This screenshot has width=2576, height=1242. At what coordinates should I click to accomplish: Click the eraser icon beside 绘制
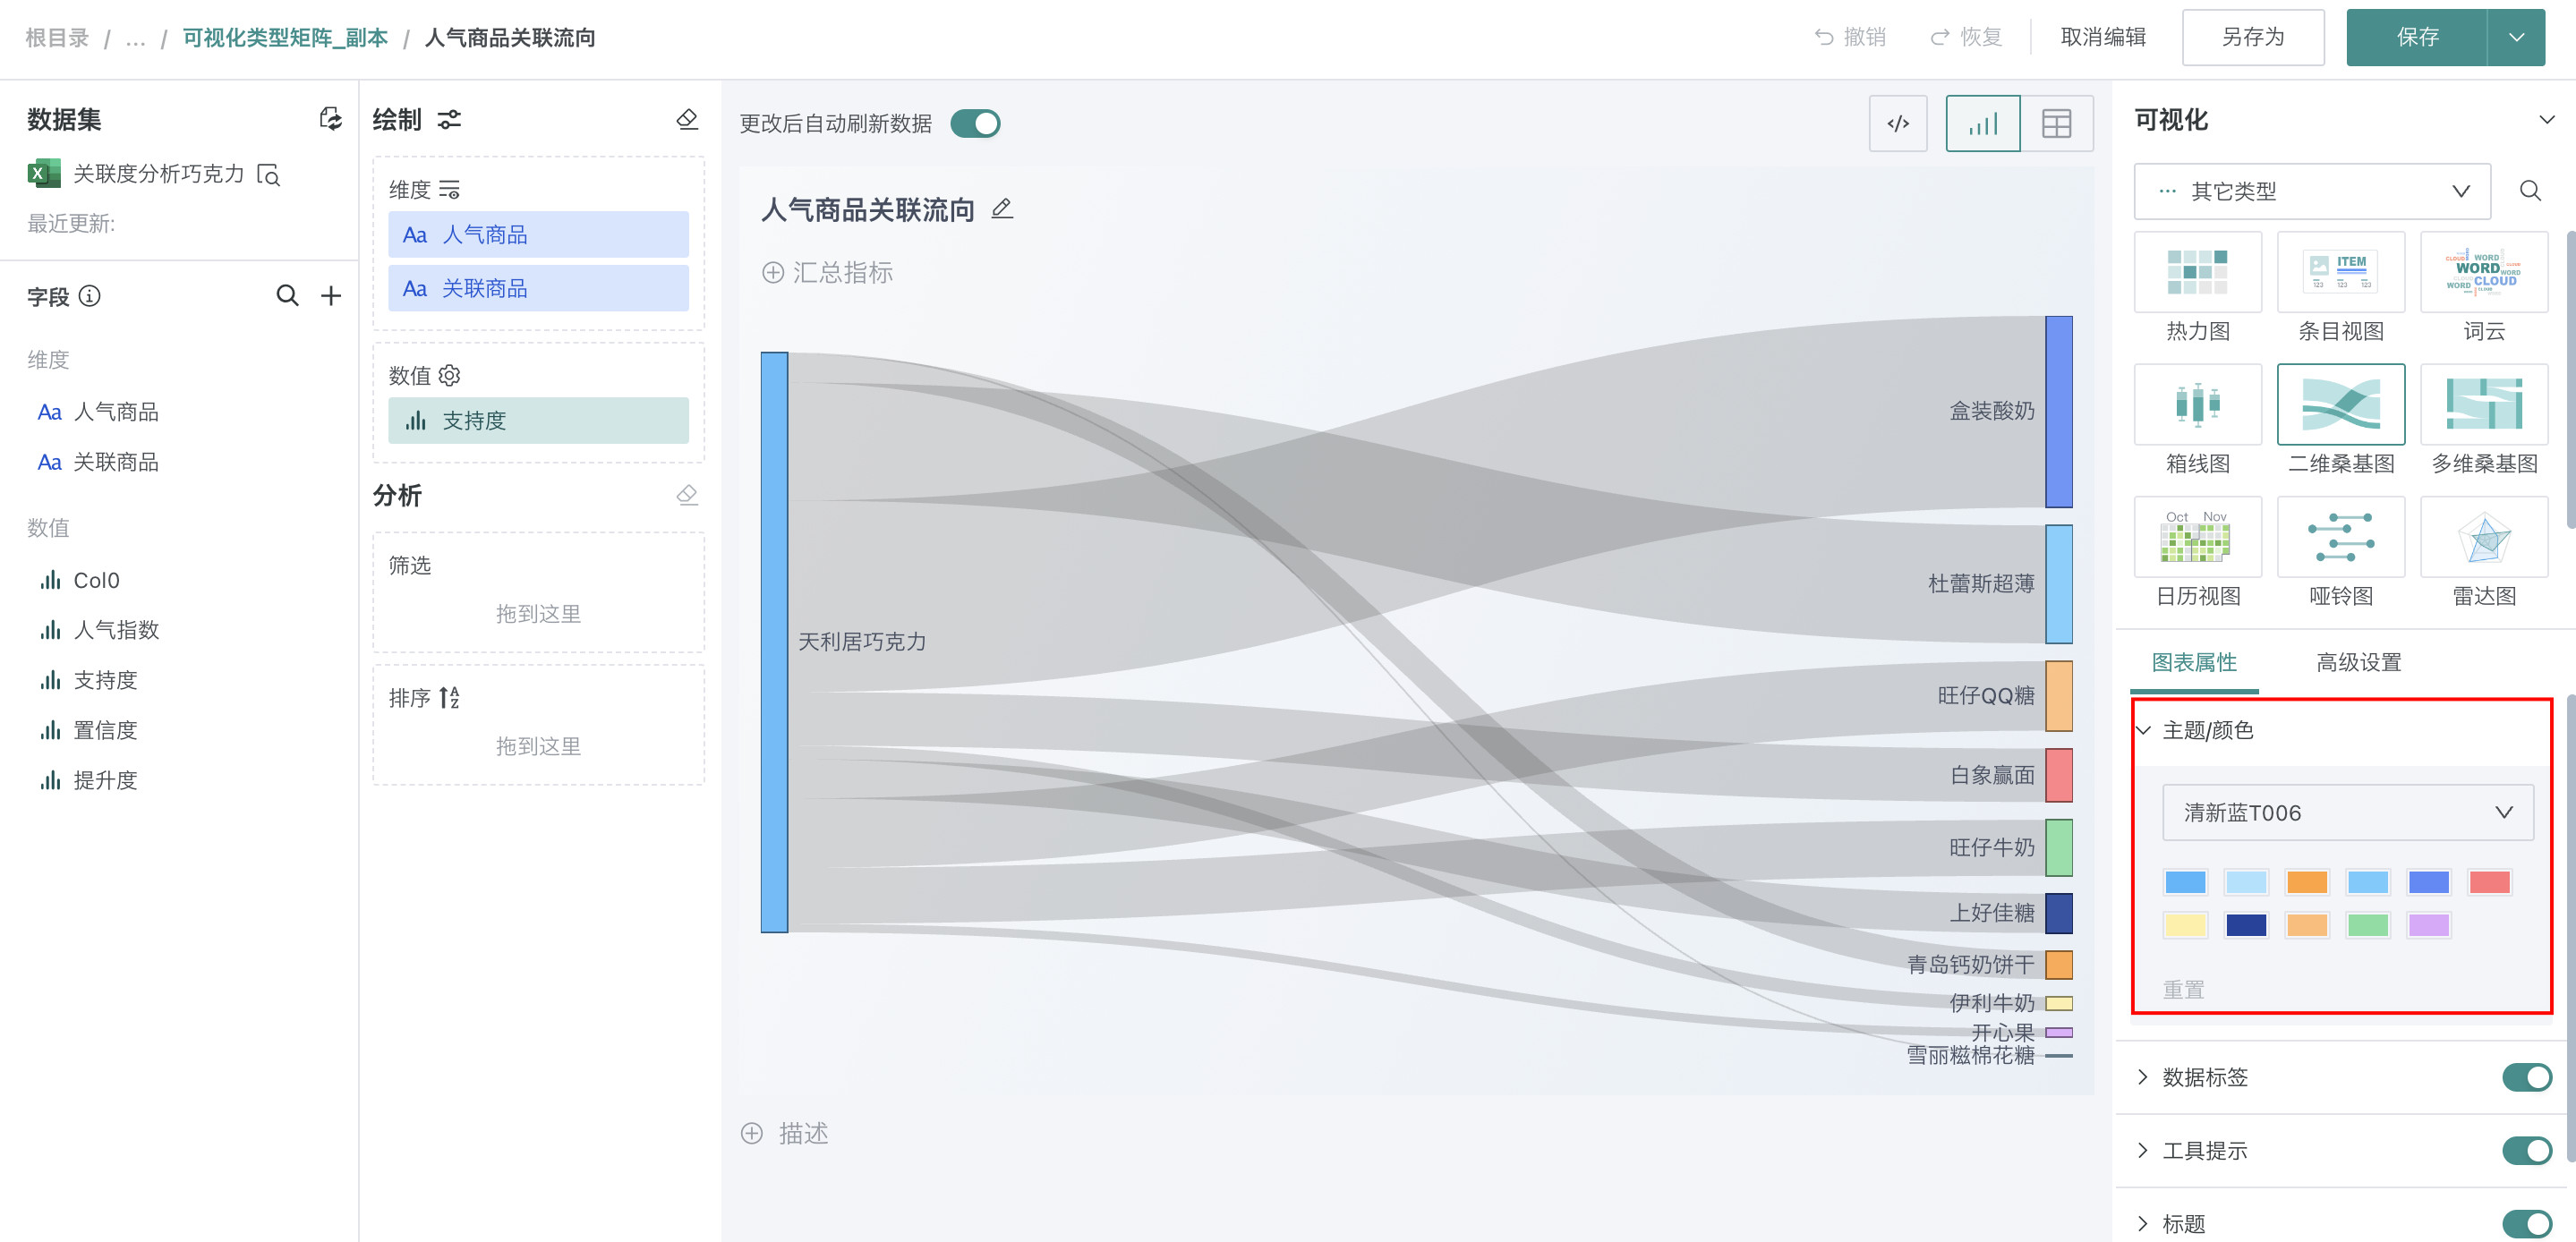(x=687, y=119)
